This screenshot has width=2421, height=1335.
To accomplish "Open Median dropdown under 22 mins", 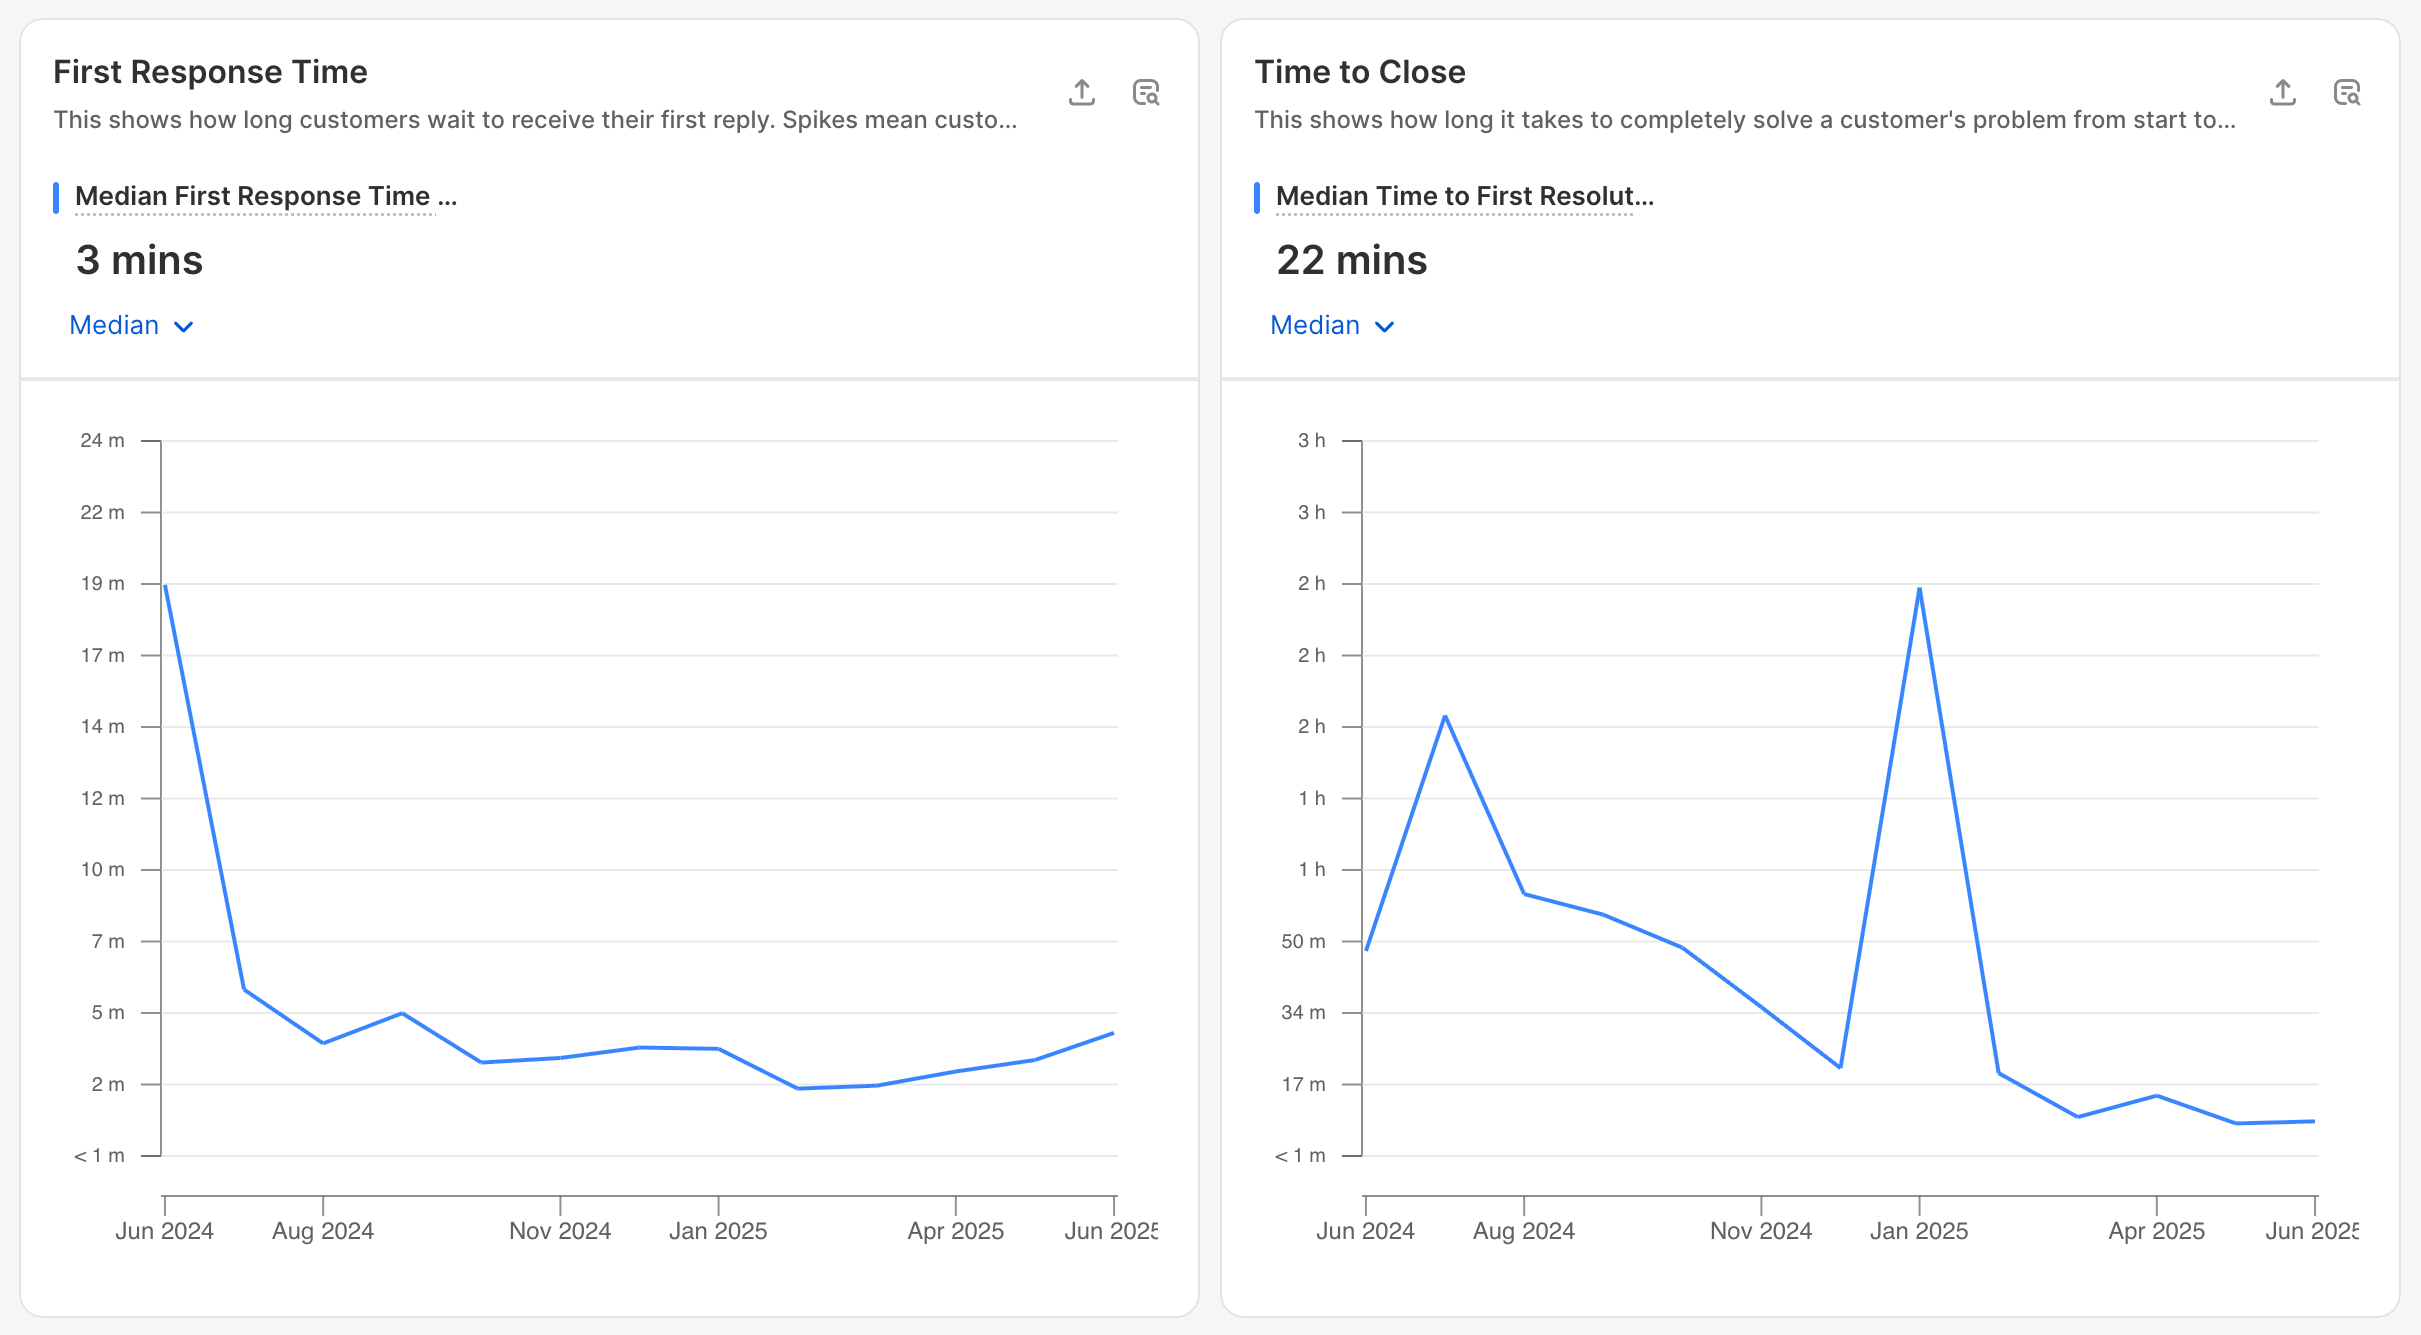I will (1331, 326).
